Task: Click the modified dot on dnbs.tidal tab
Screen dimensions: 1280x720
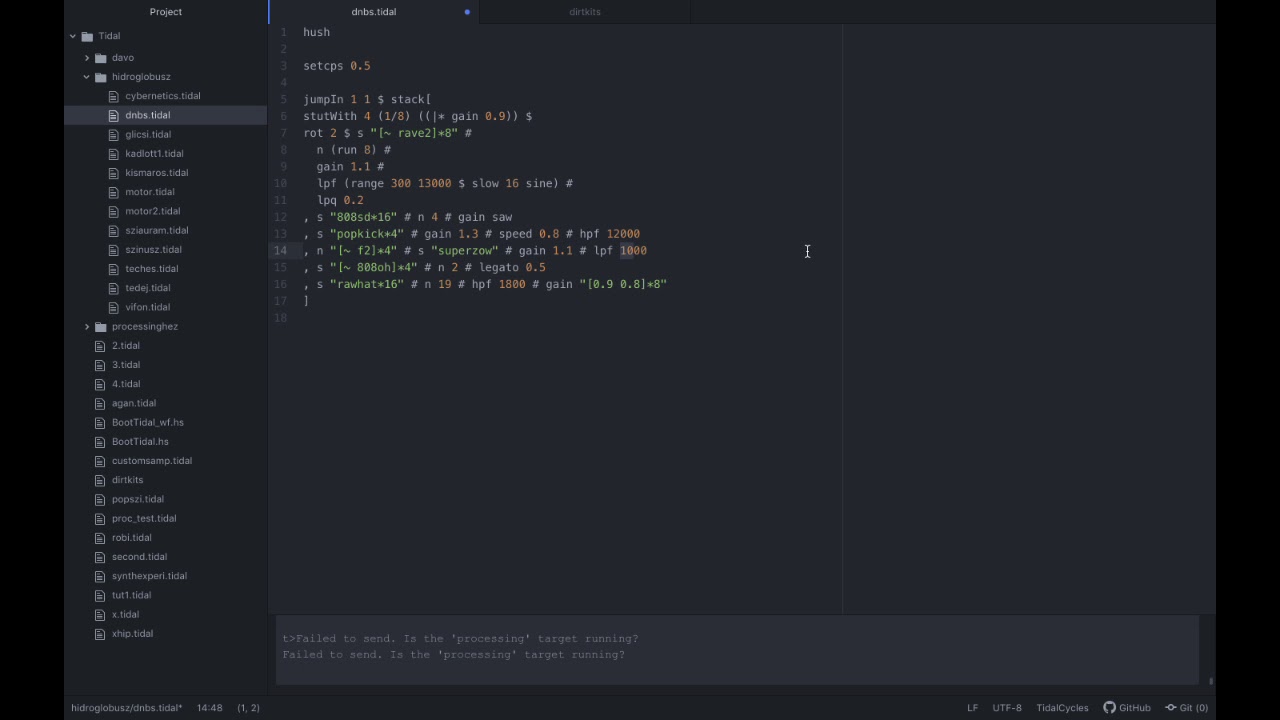Action: [467, 12]
